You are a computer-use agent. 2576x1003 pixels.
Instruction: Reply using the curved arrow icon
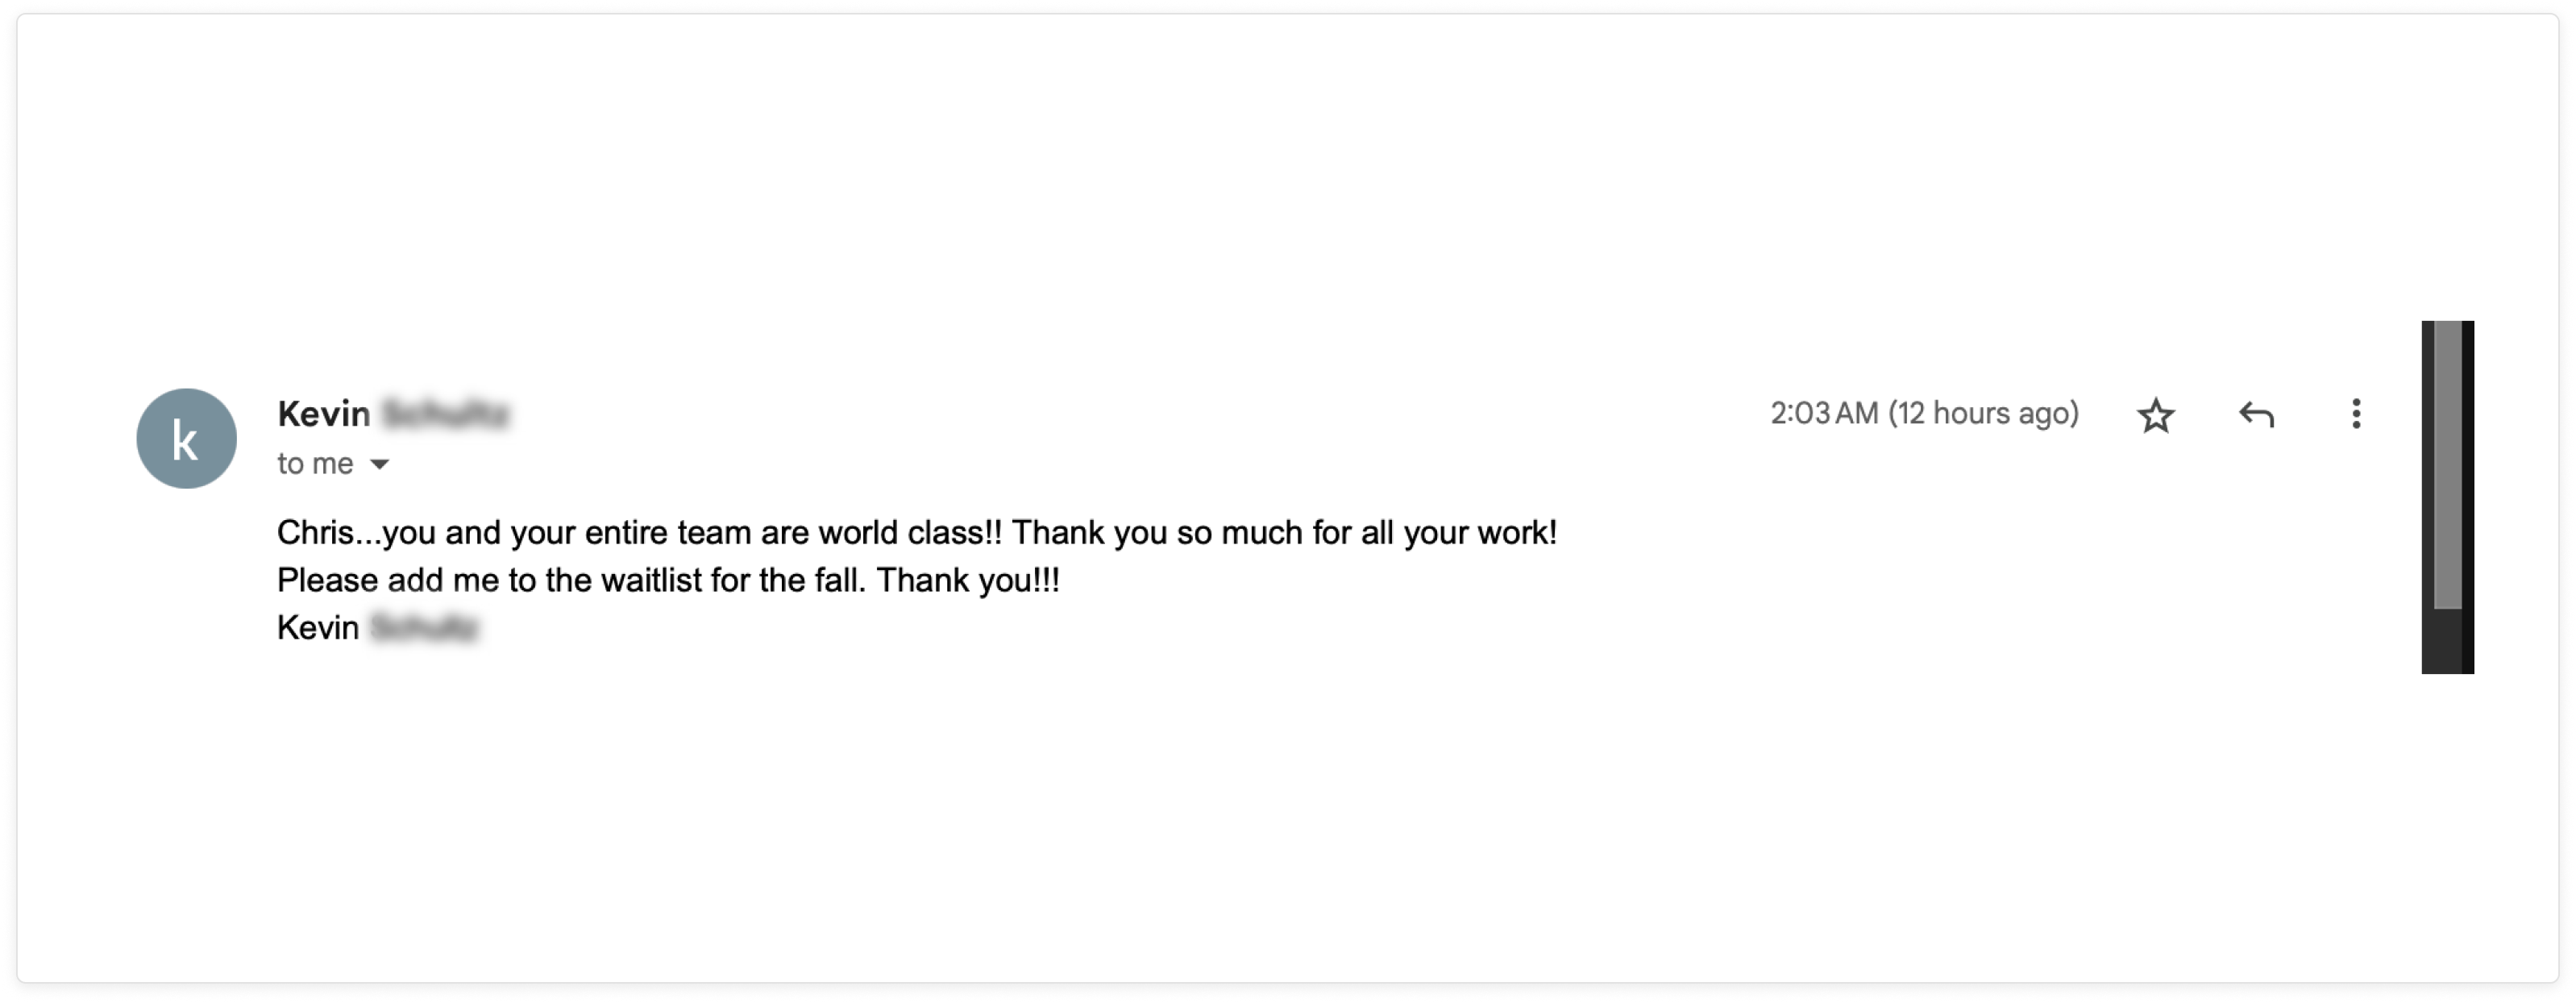pos(2256,413)
